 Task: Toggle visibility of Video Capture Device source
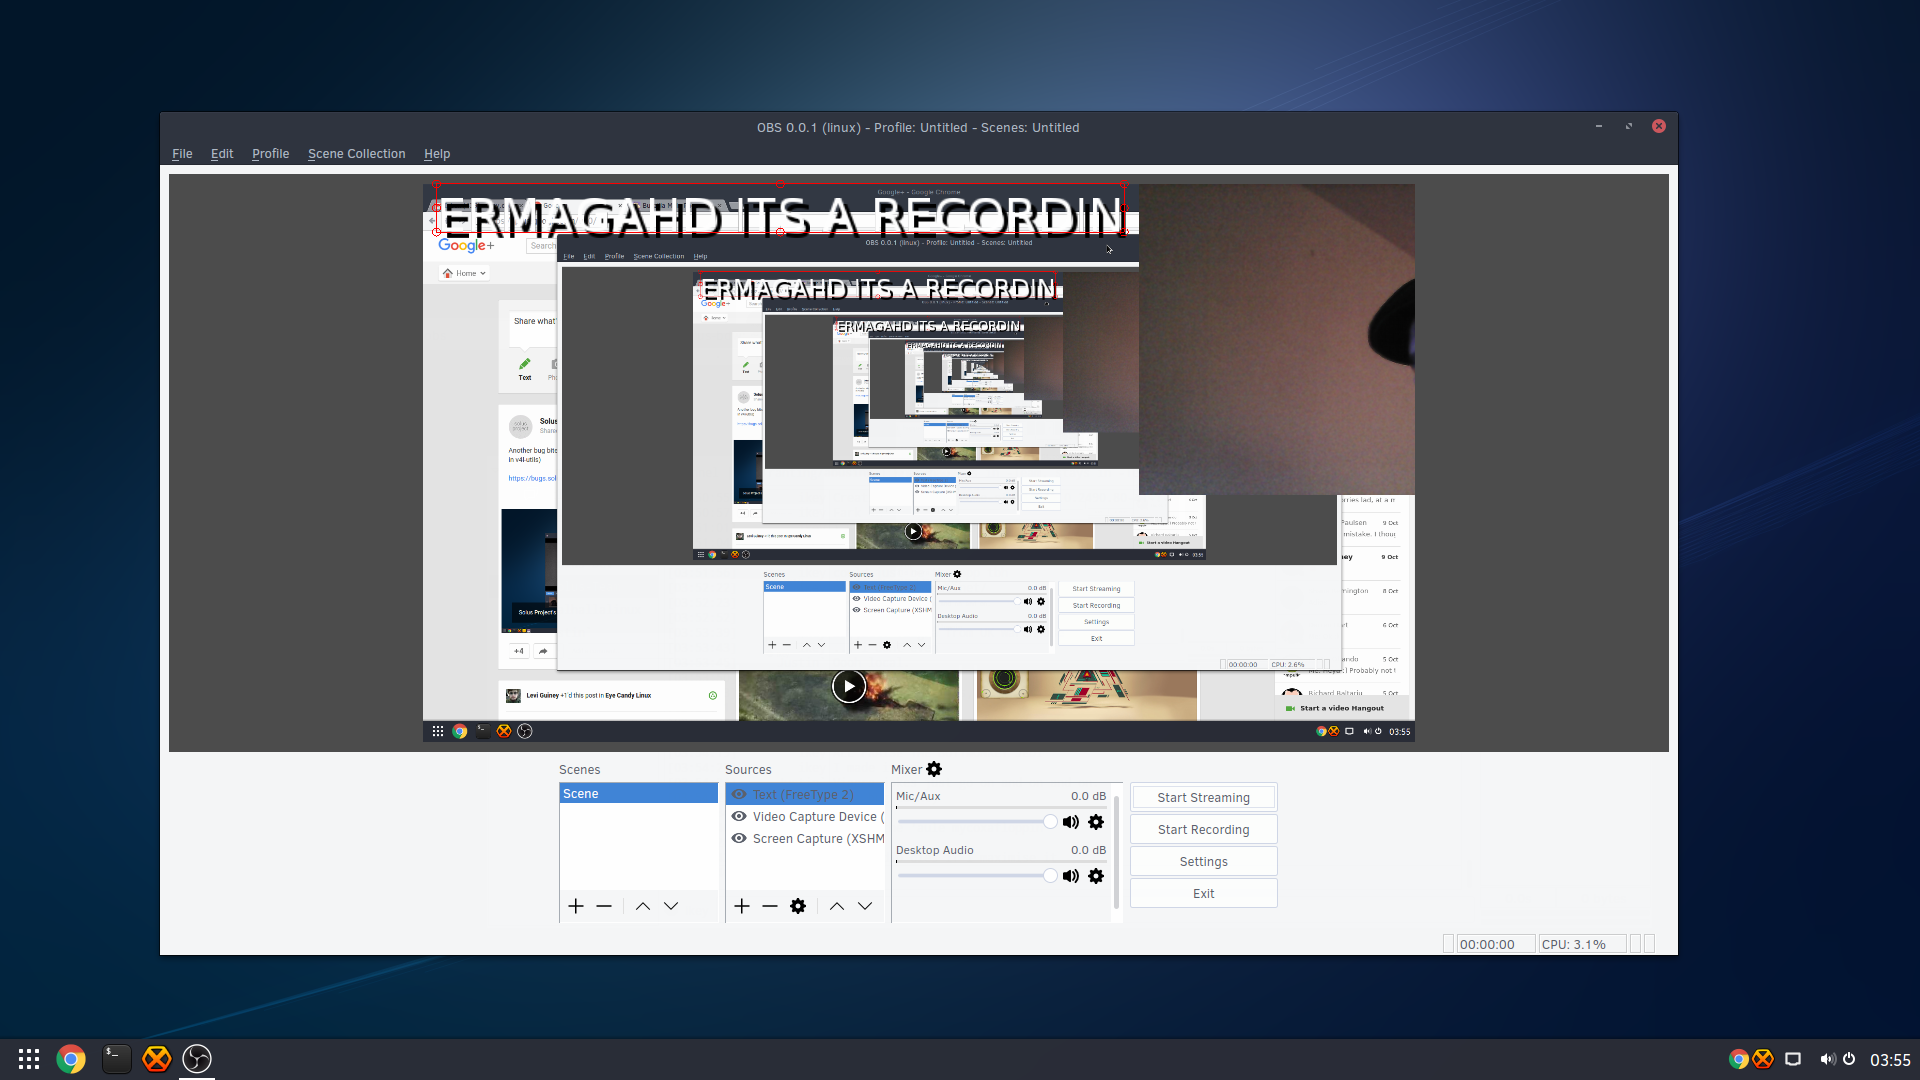pos(739,816)
